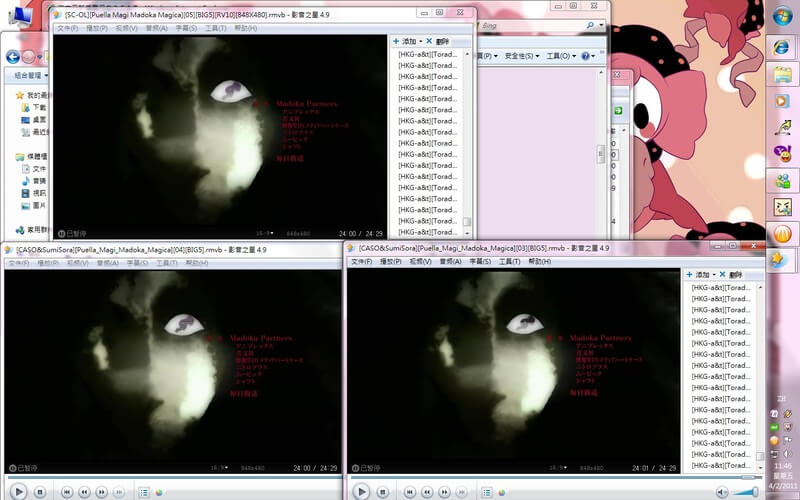Image resolution: width=800 pixels, height=500 pixels.
Task: Fast-forward in the bottom-right player
Action: point(446,492)
